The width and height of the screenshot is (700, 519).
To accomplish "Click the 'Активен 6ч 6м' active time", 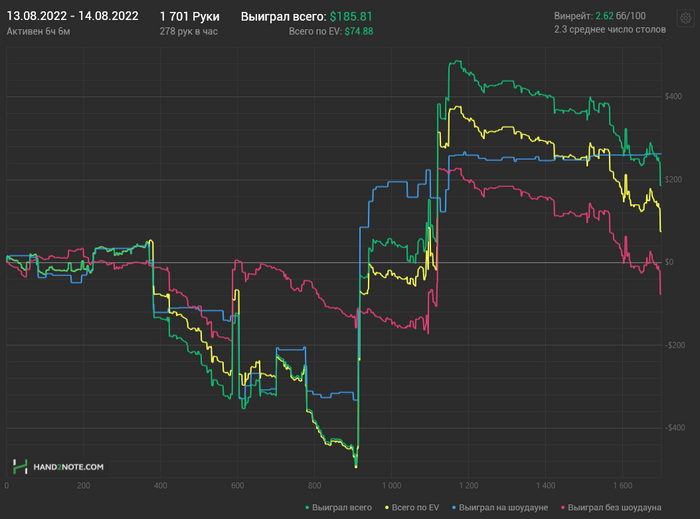I will [x=38, y=31].
